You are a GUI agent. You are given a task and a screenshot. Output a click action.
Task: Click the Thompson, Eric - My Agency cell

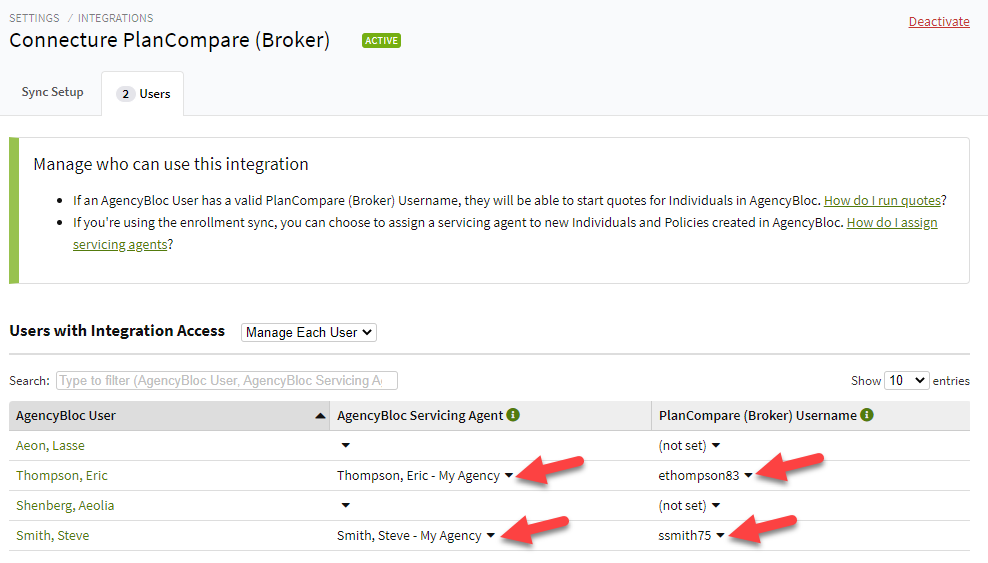[418, 475]
